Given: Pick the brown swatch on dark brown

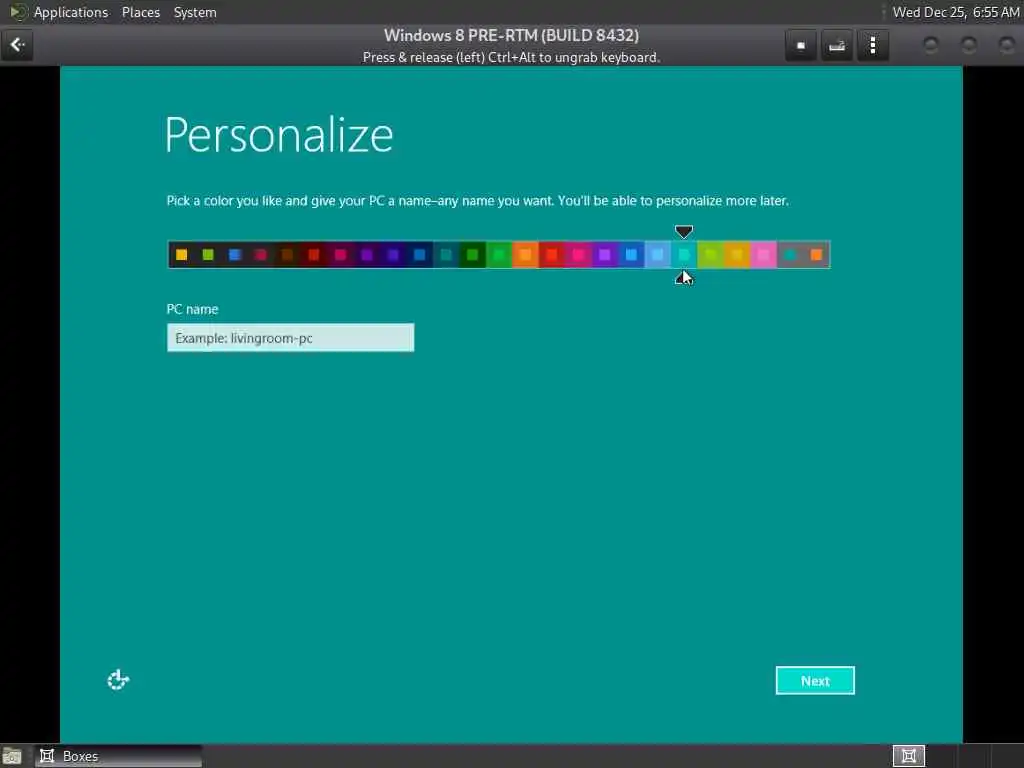Looking at the screenshot, I should pyautogui.click(x=287, y=255).
